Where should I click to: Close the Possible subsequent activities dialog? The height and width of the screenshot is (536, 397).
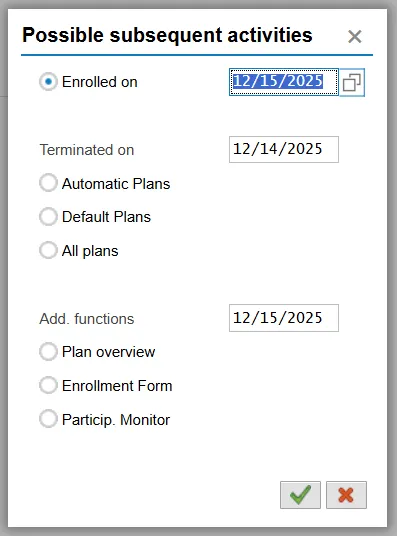click(355, 36)
